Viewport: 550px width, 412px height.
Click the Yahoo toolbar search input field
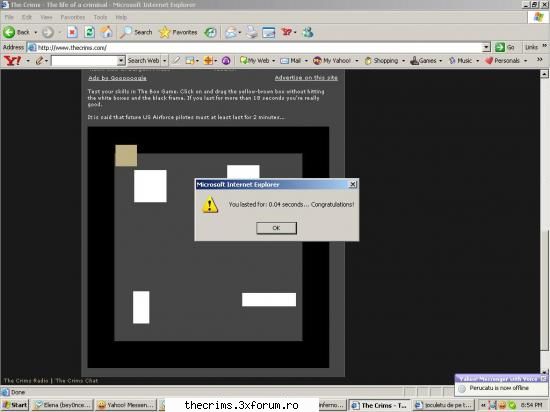point(85,61)
